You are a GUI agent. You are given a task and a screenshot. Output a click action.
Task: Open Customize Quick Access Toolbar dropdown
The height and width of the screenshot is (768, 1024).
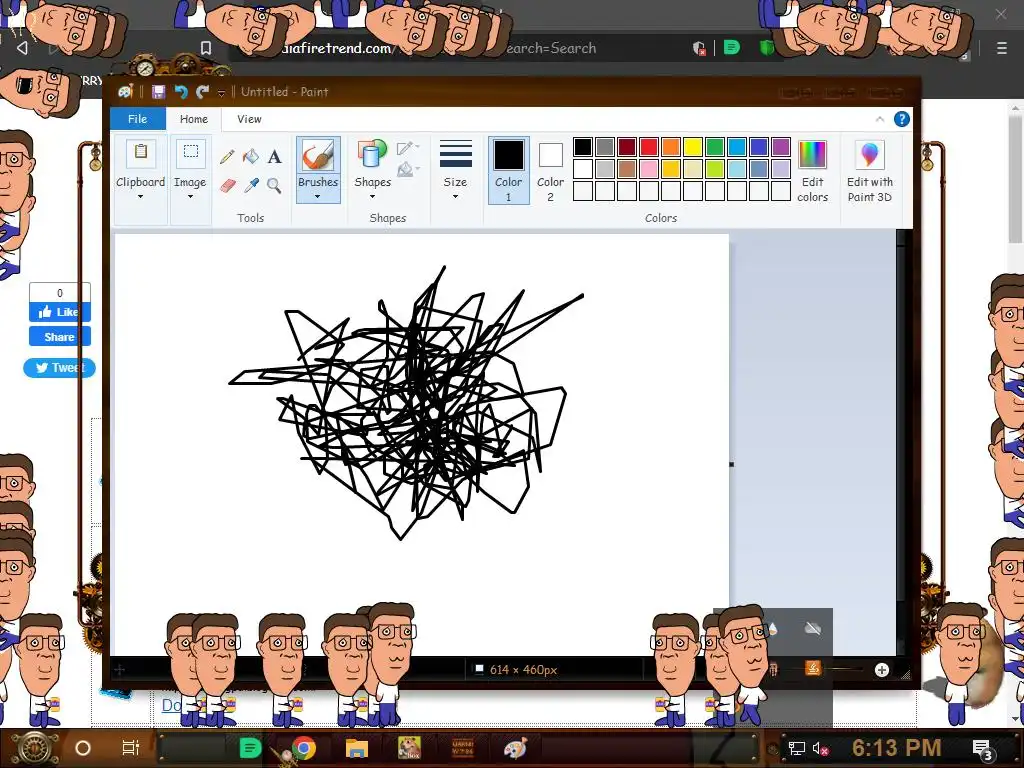221,93
